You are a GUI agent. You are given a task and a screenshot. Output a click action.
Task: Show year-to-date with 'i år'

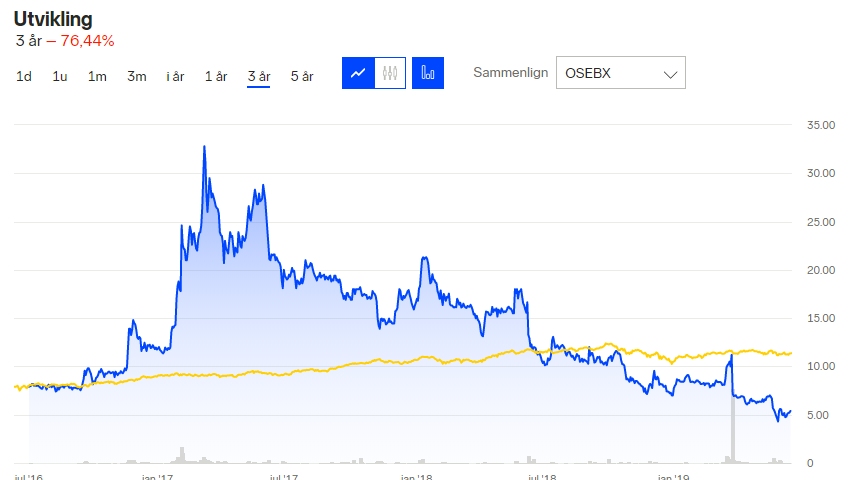[x=175, y=77]
